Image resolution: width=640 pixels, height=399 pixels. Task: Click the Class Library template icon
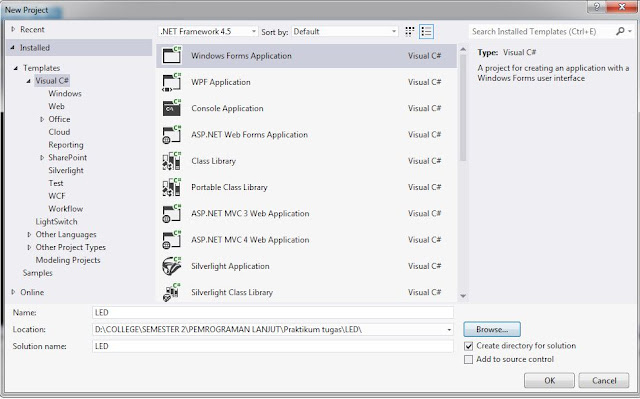click(172, 161)
